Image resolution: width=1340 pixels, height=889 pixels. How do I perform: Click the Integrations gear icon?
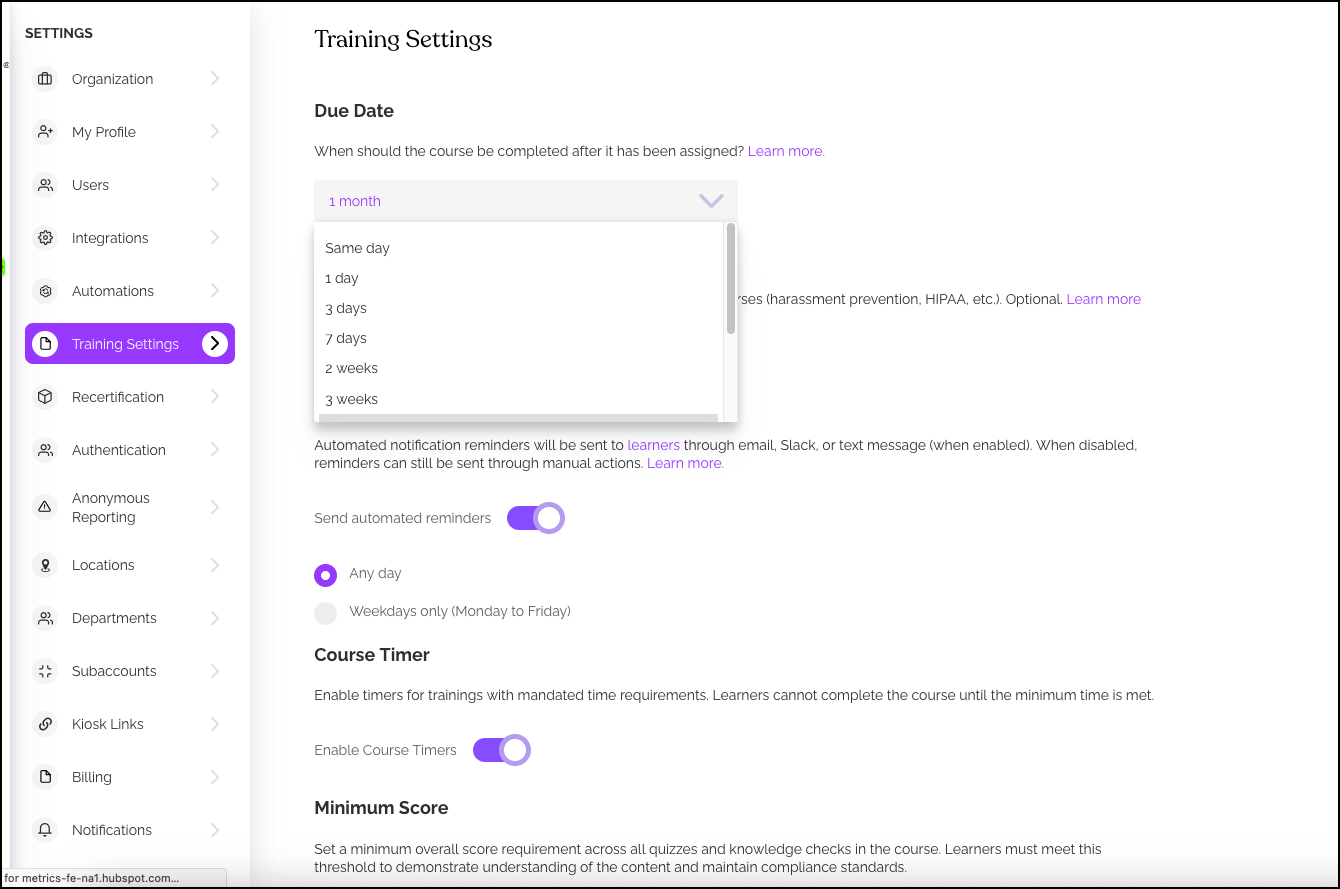point(45,238)
